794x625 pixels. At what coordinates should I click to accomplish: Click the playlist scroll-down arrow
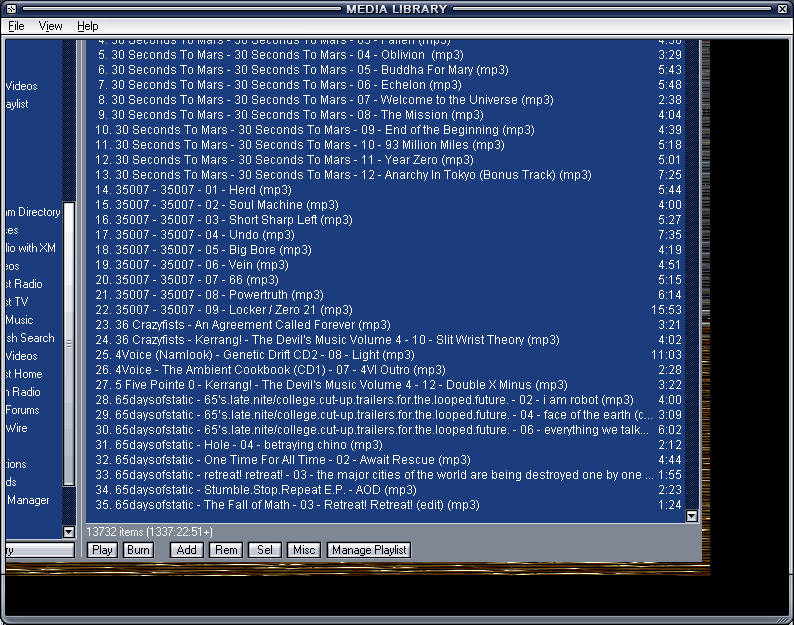692,516
